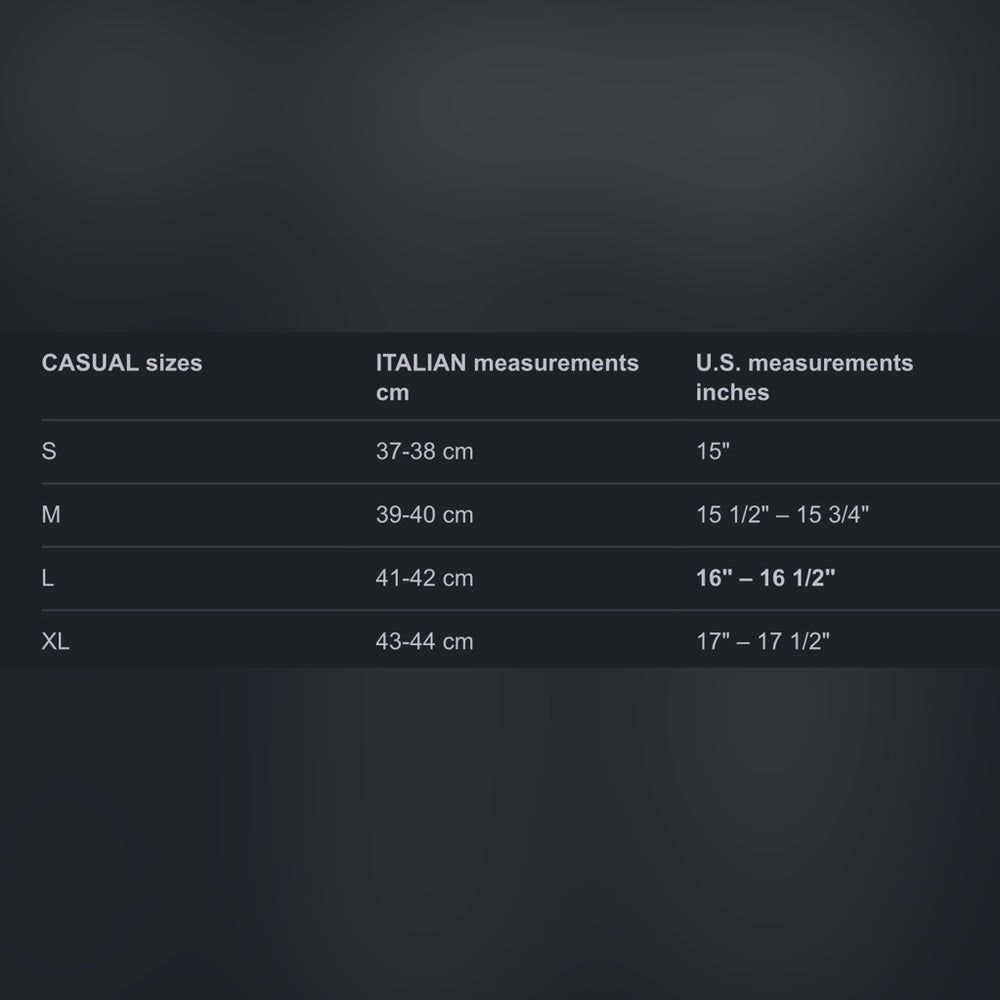Click the ITALIAN measurements column header

507,363
